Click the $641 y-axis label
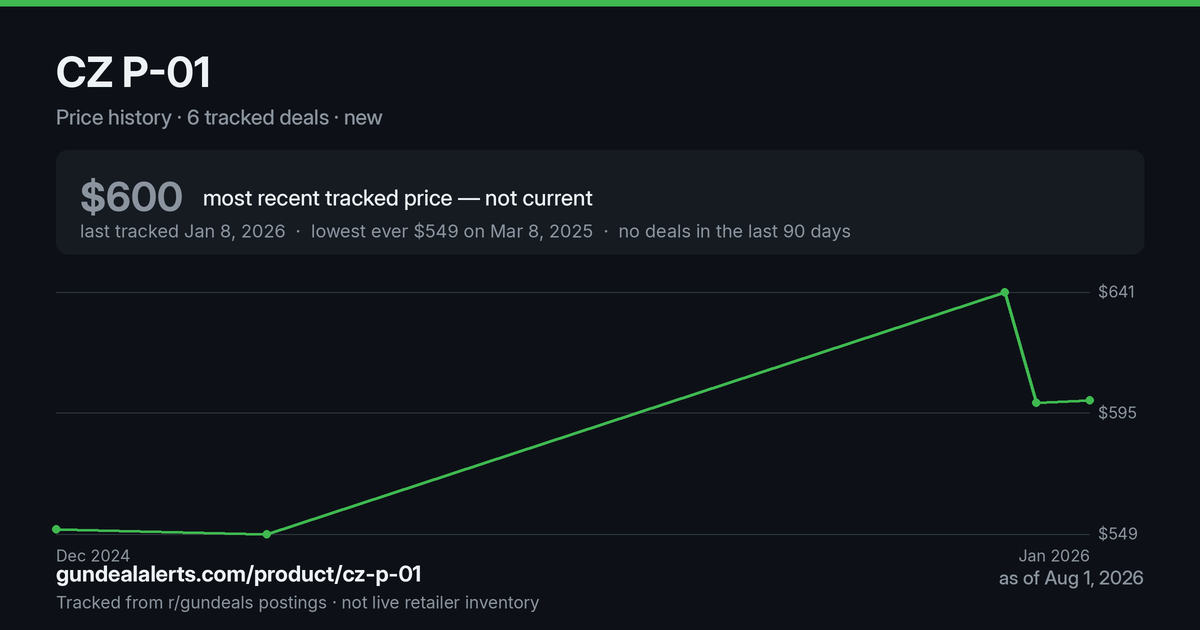Screen dimensions: 1200x630 (1117, 292)
